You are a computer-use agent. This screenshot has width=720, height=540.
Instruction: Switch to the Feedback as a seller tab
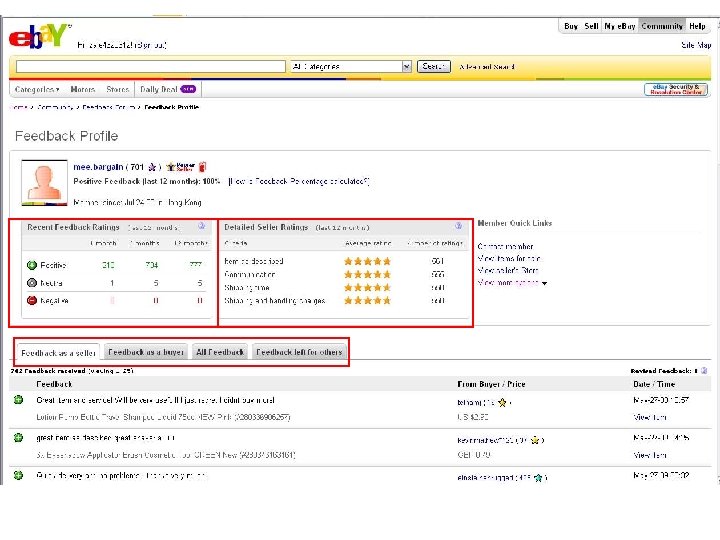click(58, 353)
